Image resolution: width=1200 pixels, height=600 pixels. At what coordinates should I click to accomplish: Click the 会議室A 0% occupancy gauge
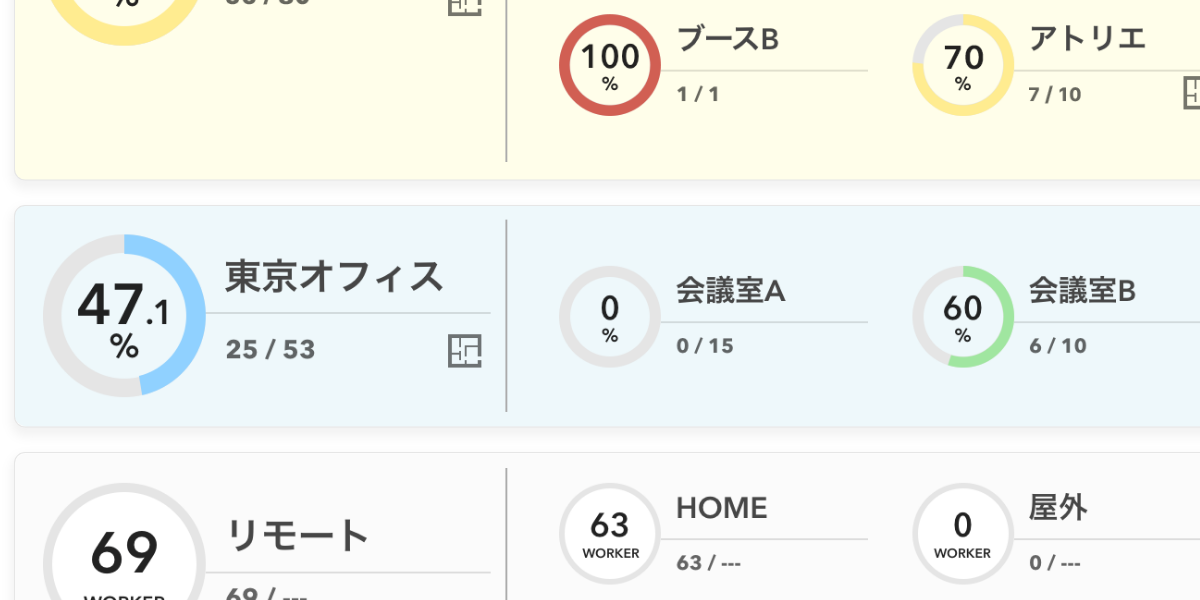tap(610, 317)
